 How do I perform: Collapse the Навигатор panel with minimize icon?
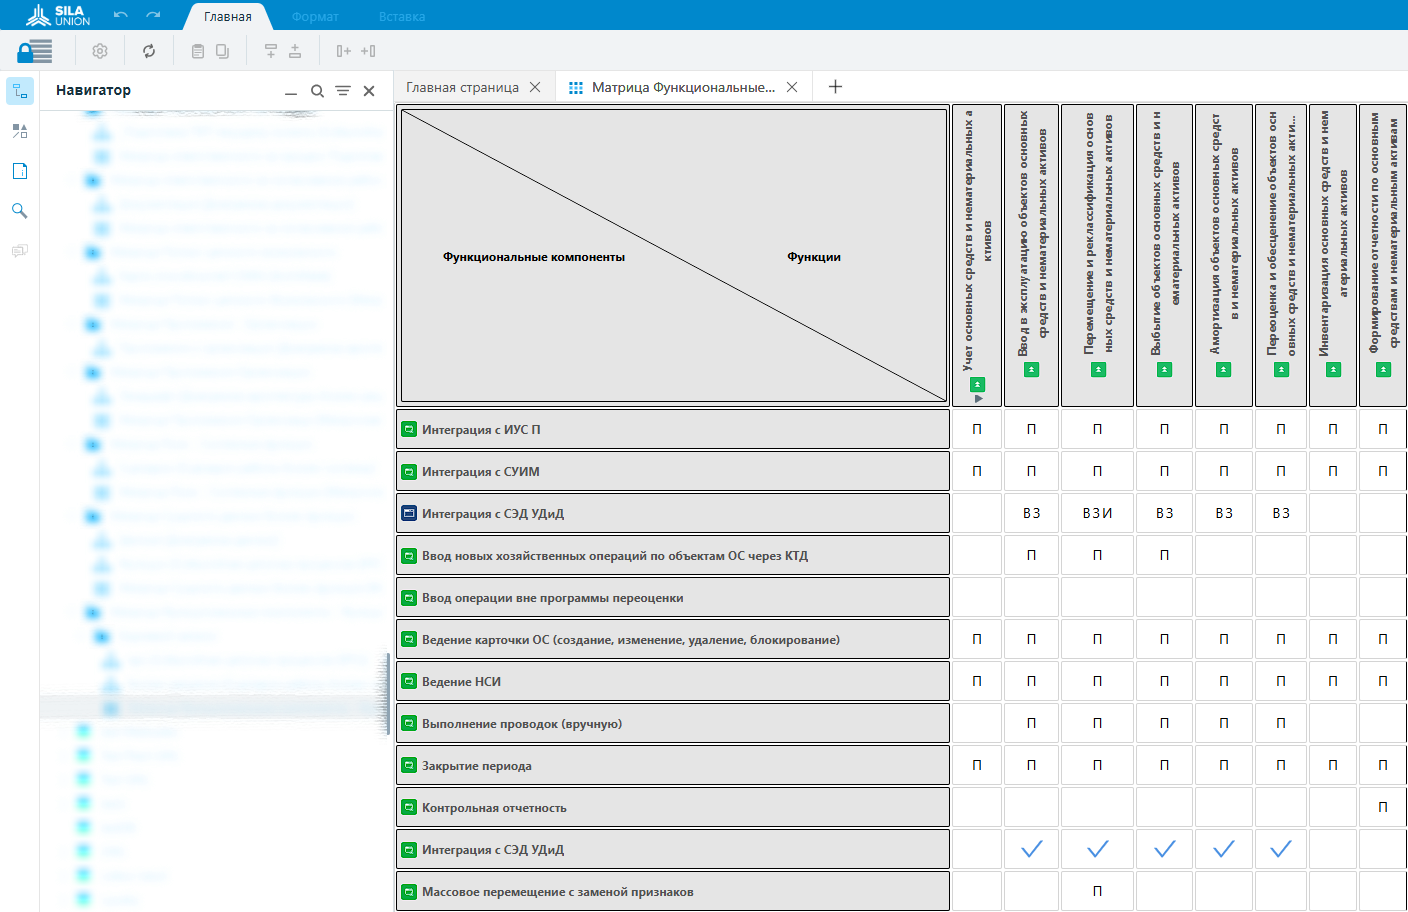(x=291, y=92)
